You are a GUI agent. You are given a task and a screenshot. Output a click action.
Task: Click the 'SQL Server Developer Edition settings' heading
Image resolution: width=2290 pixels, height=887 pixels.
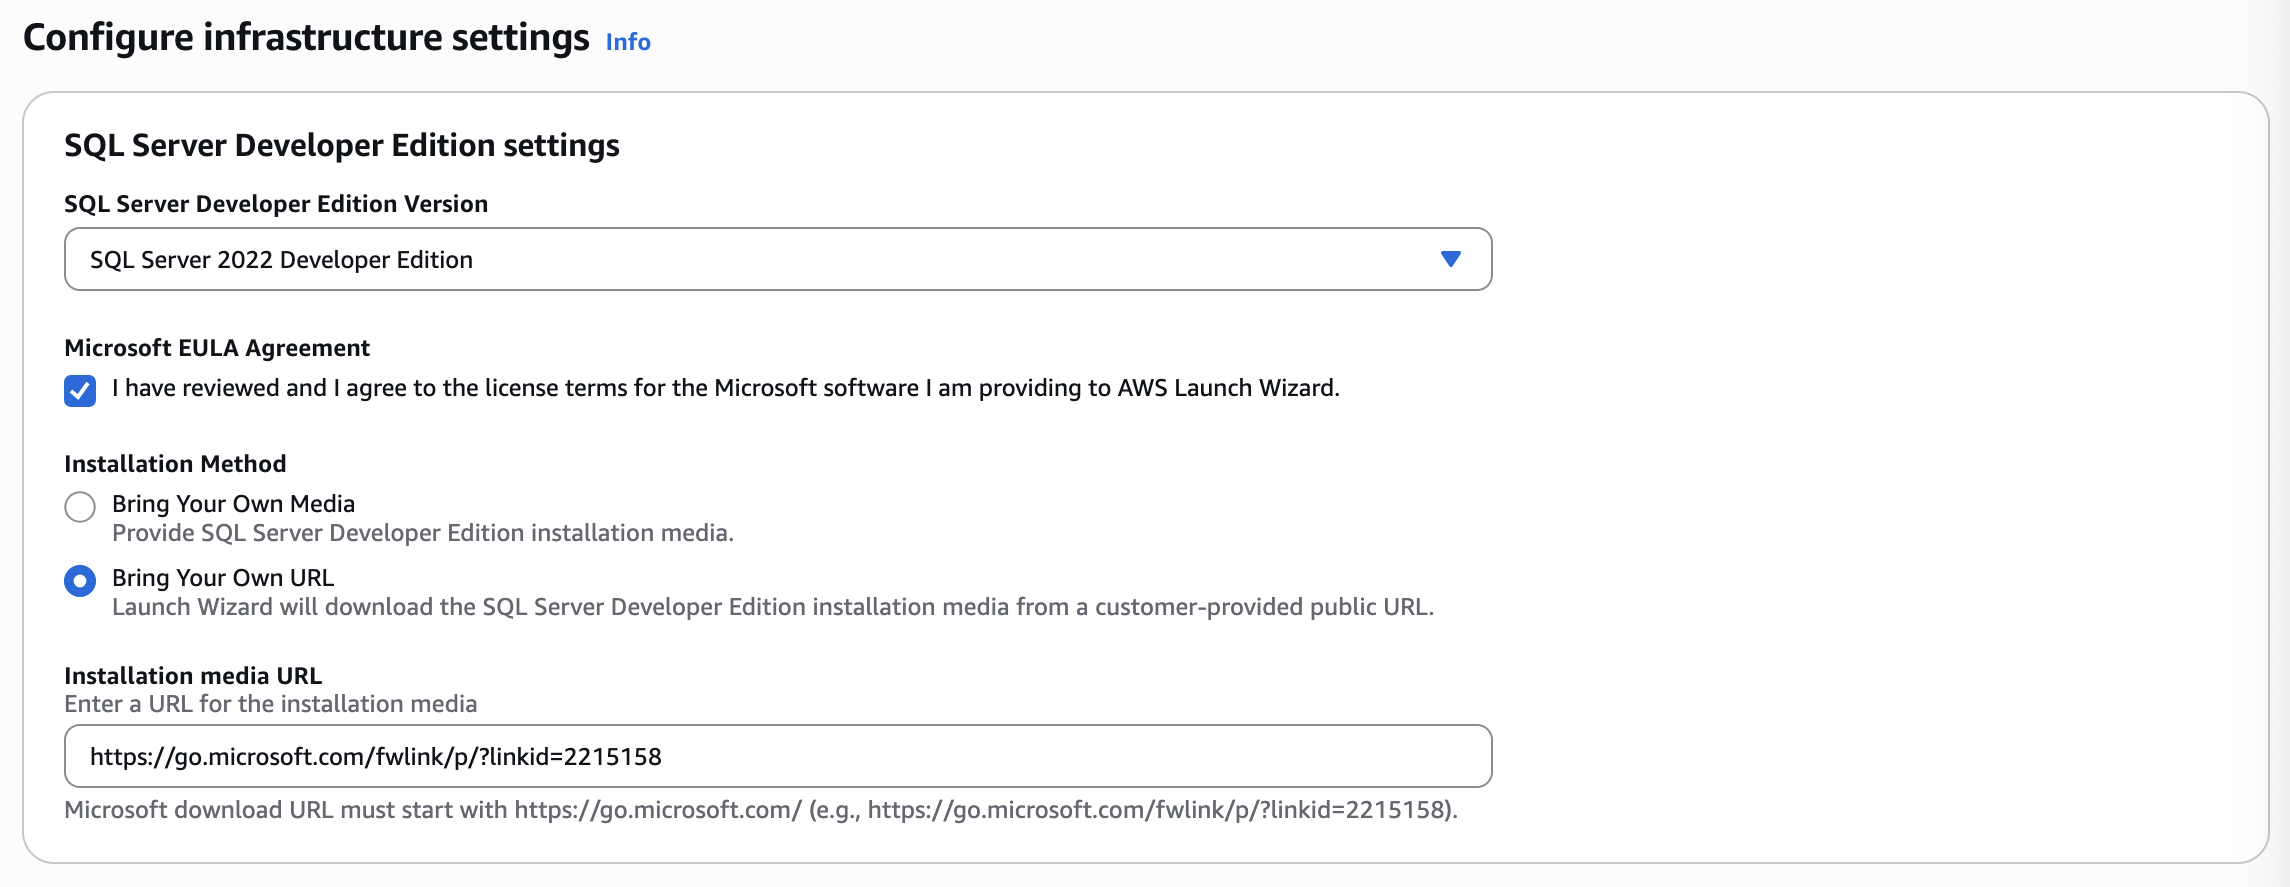pyautogui.click(x=342, y=146)
